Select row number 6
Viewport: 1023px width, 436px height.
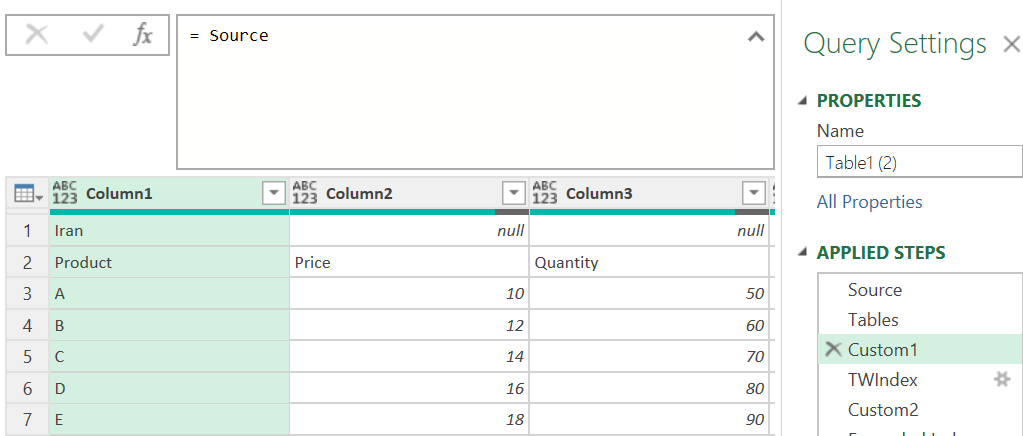[27, 388]
